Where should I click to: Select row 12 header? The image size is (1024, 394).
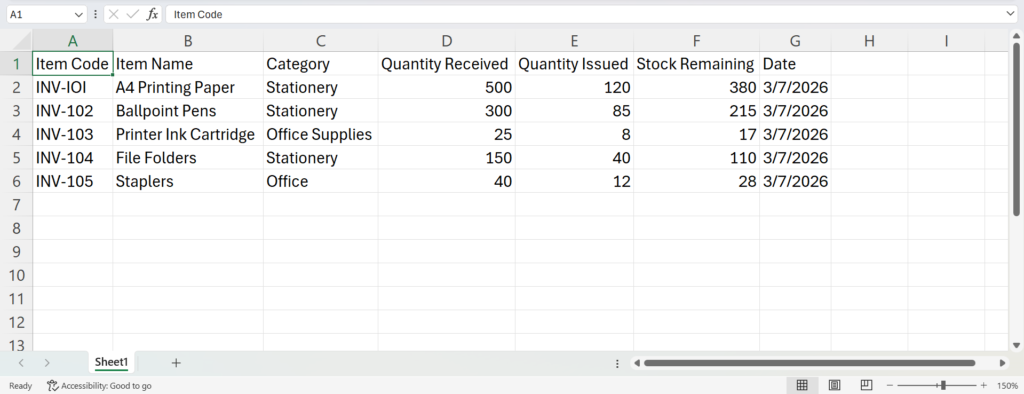point(16,323)
